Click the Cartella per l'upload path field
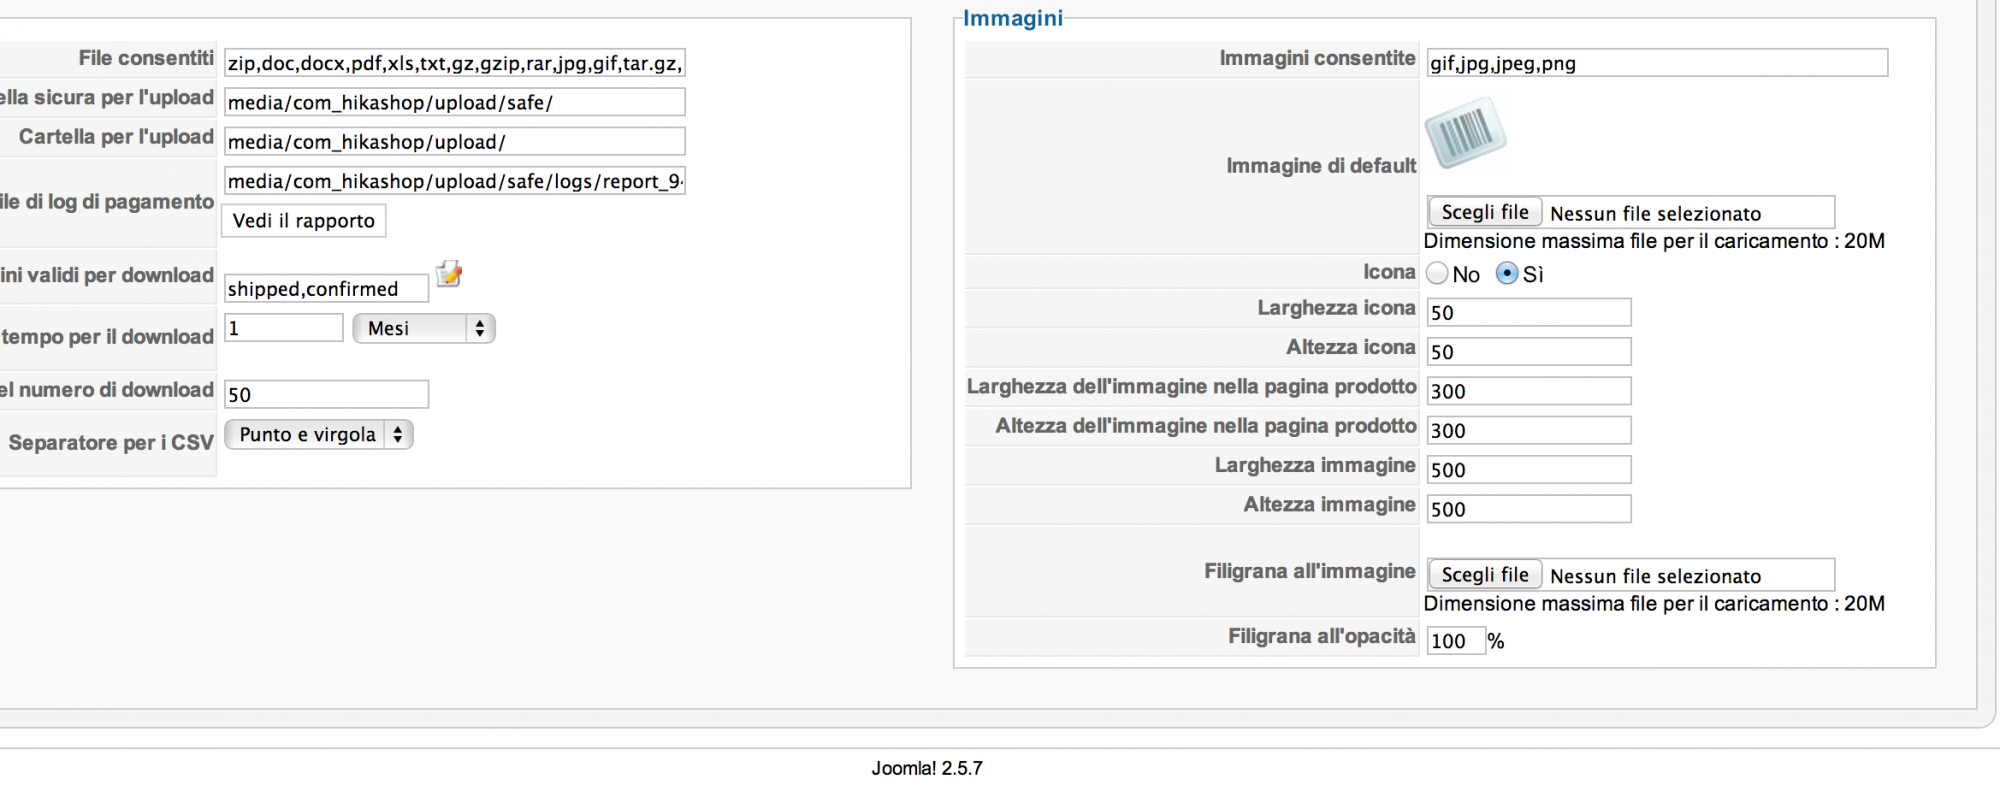Viewport: 2000px width, 797px height. (455, 142)
